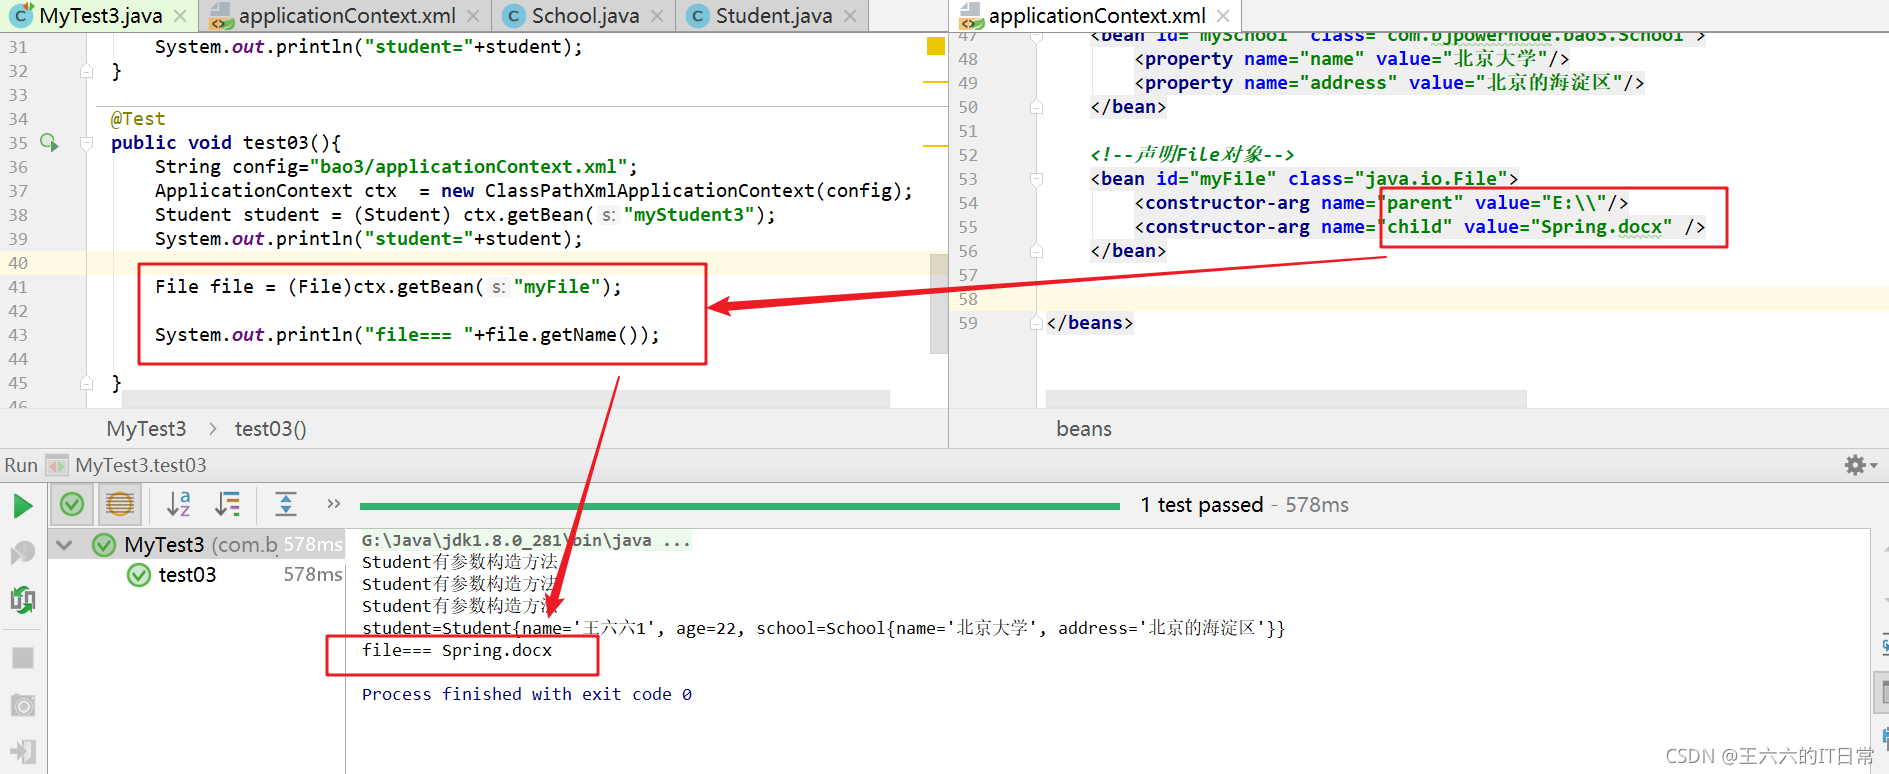Click 'Process finished with exit code 0' text

click(x=527, y=694)
